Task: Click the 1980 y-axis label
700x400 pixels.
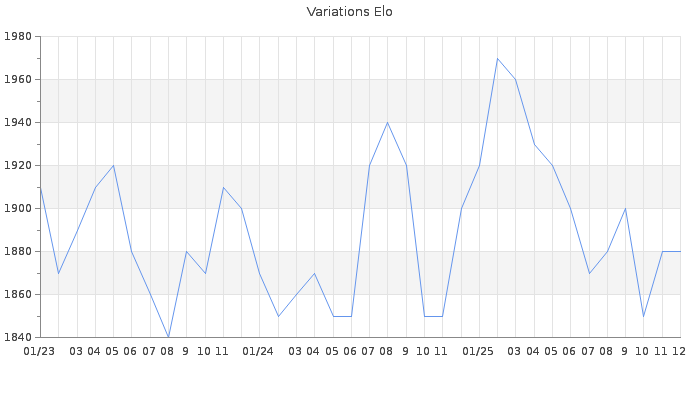Action: [x=19, y=37]
